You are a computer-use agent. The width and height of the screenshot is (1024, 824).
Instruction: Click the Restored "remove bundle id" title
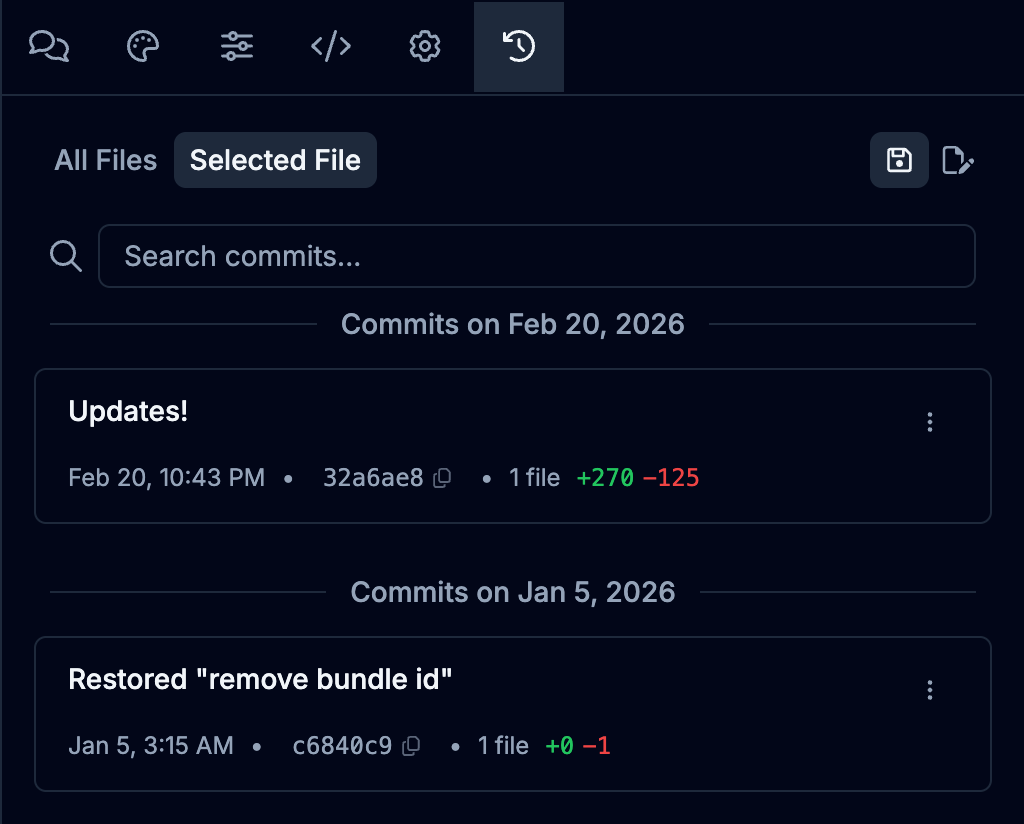[x=260, y=679]
